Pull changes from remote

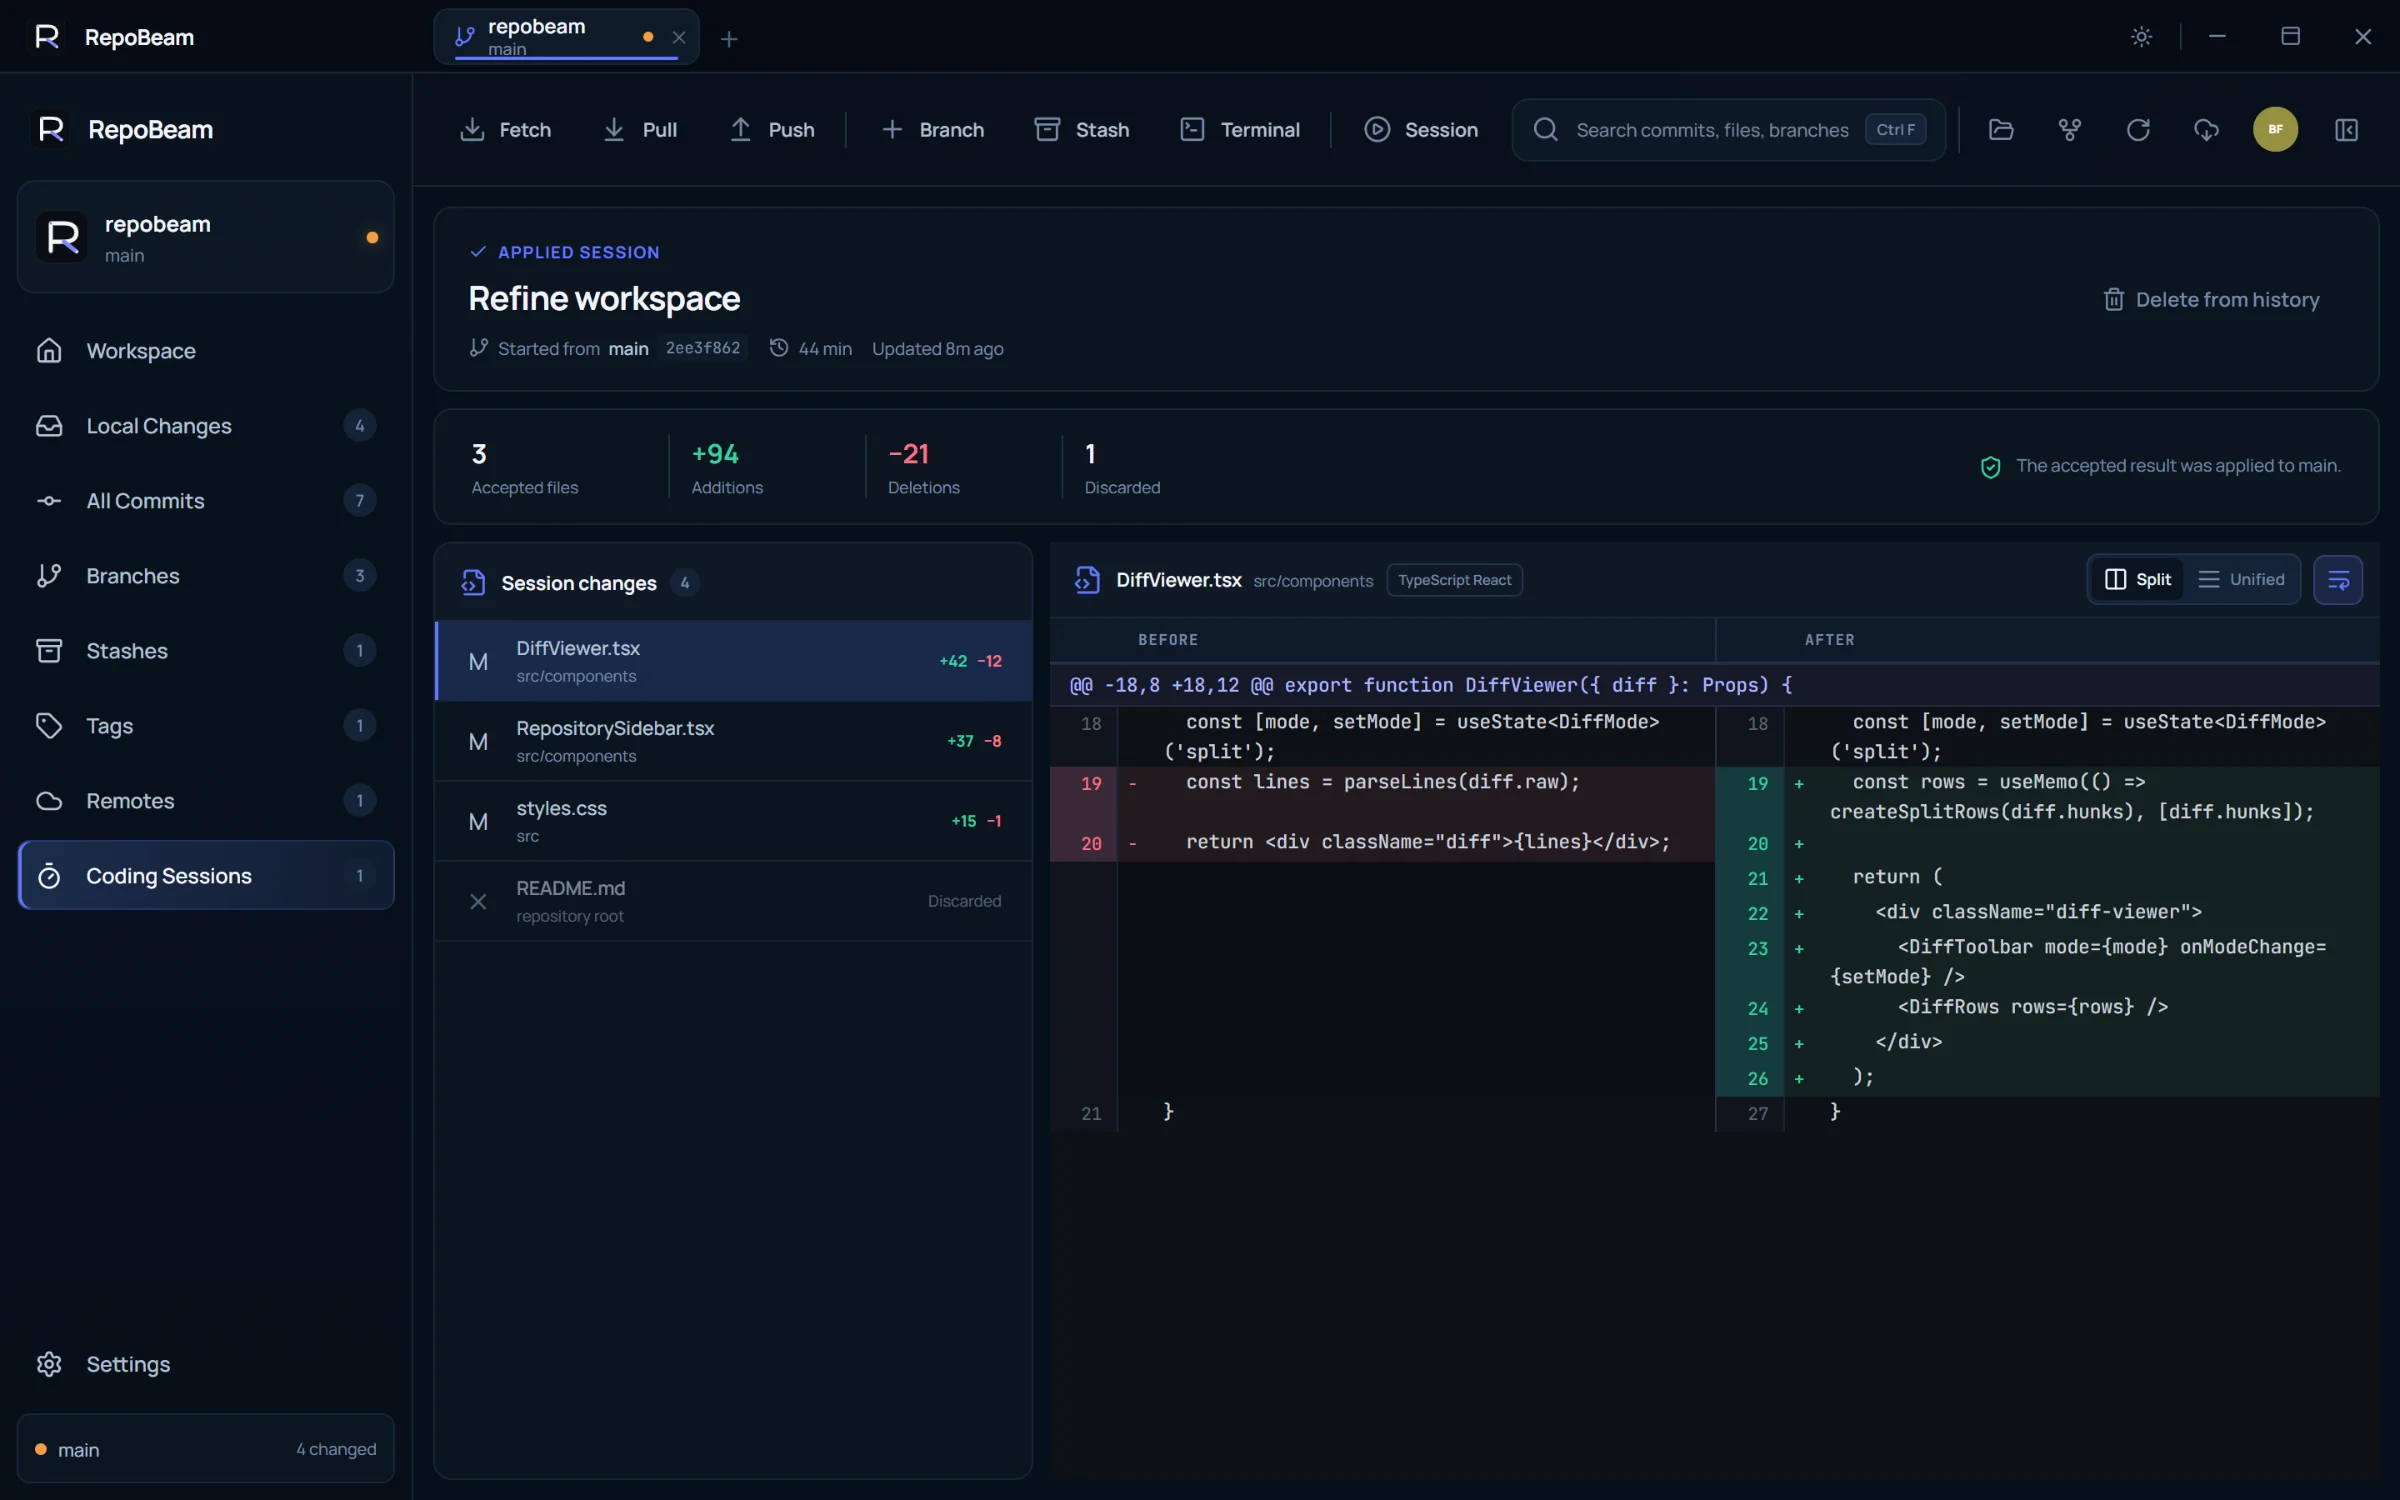point(640,130)
